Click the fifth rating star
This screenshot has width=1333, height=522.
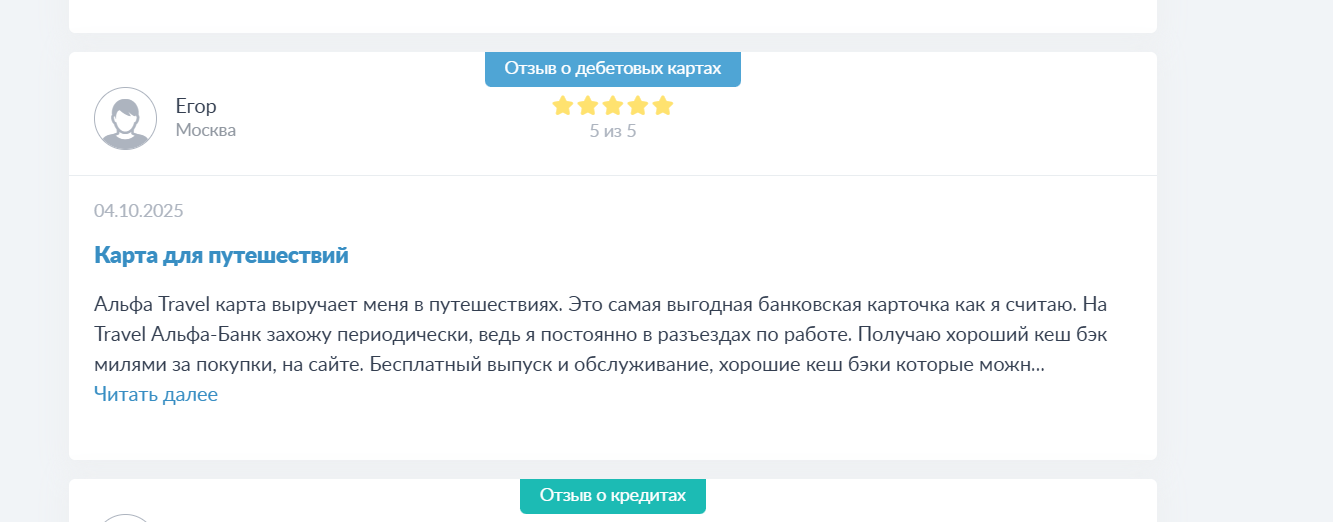(x=662, y=106)
